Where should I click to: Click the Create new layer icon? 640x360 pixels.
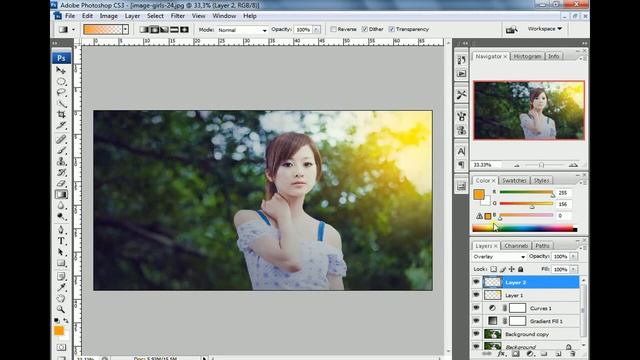click(x=558, y=354)
